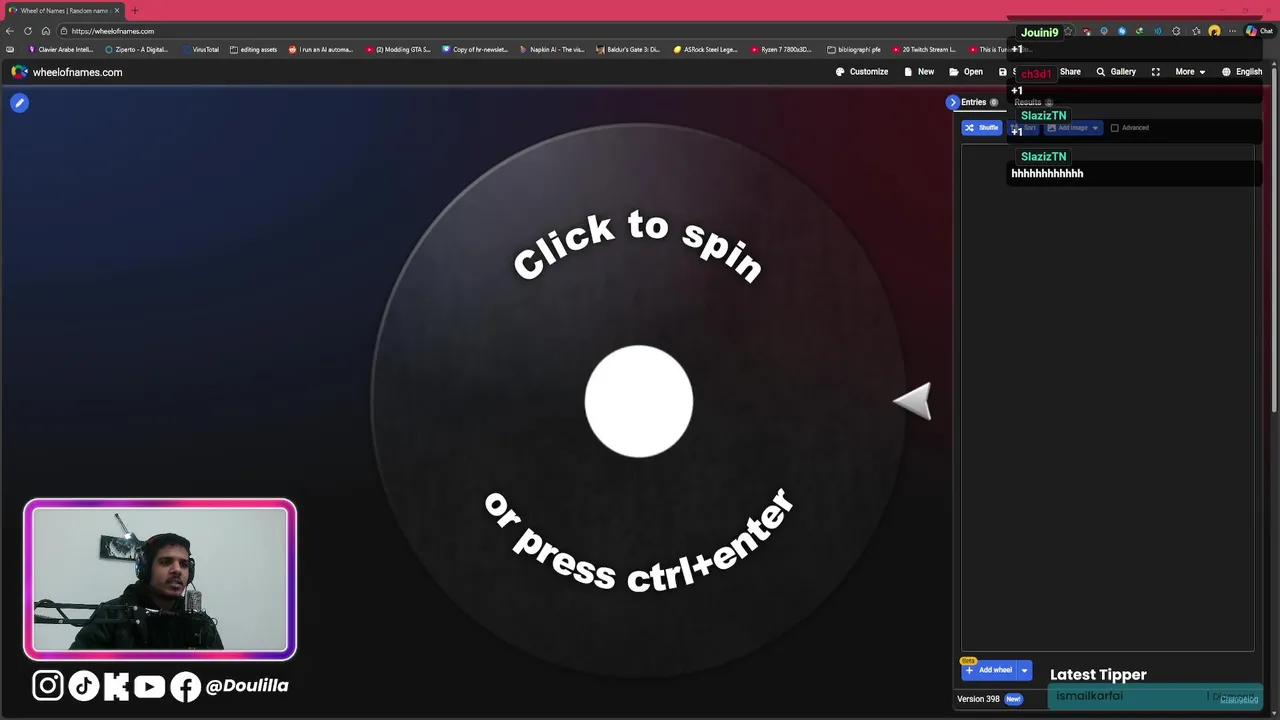Reload the current page

coord(28,31)
